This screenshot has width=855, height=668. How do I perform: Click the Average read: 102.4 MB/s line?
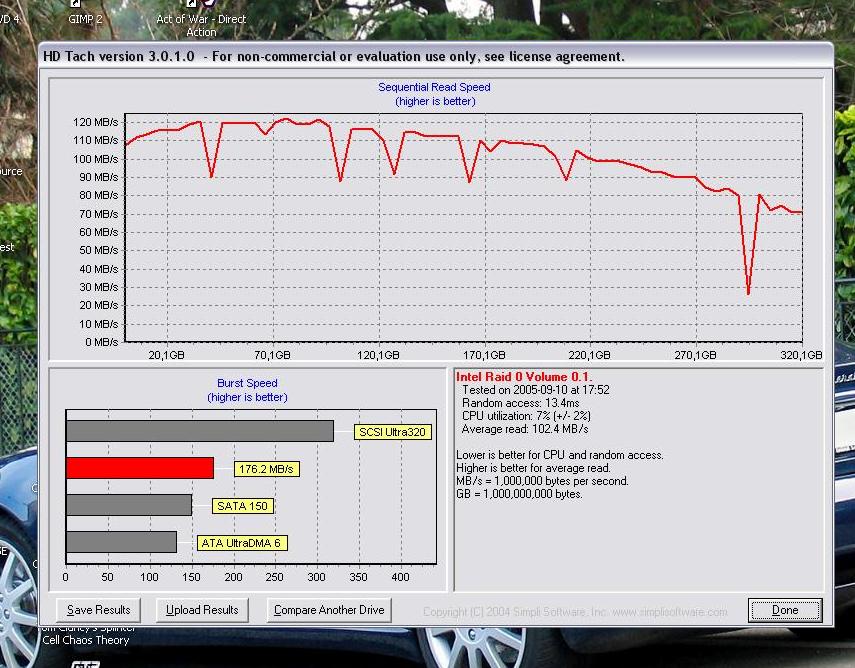[525, 429]
